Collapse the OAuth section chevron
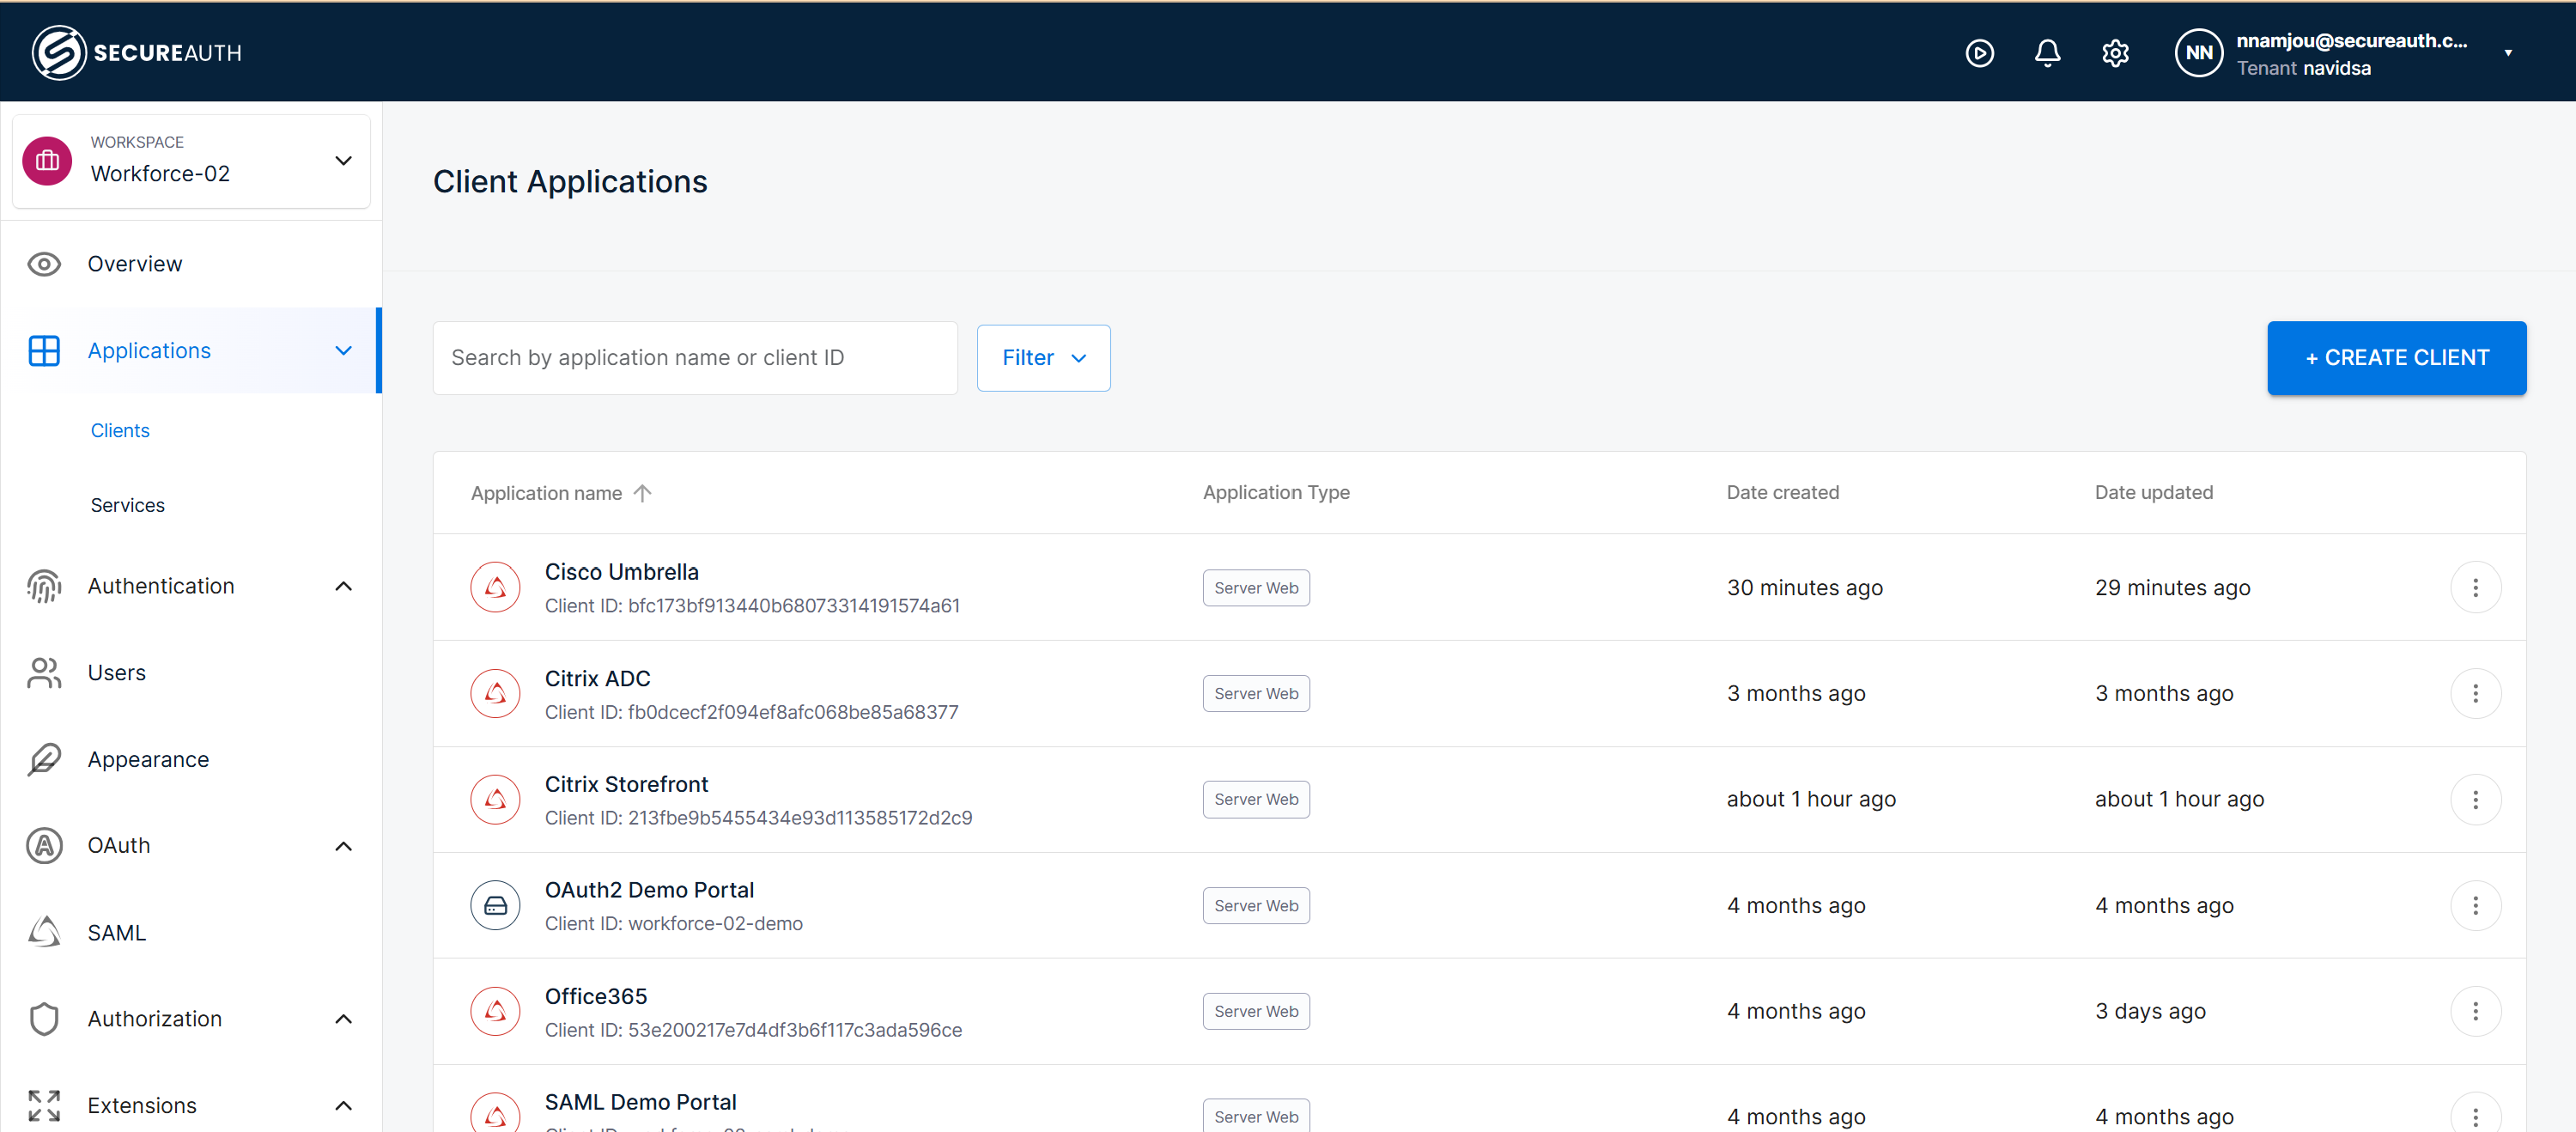2576x1132 pixels. (343, 846)
